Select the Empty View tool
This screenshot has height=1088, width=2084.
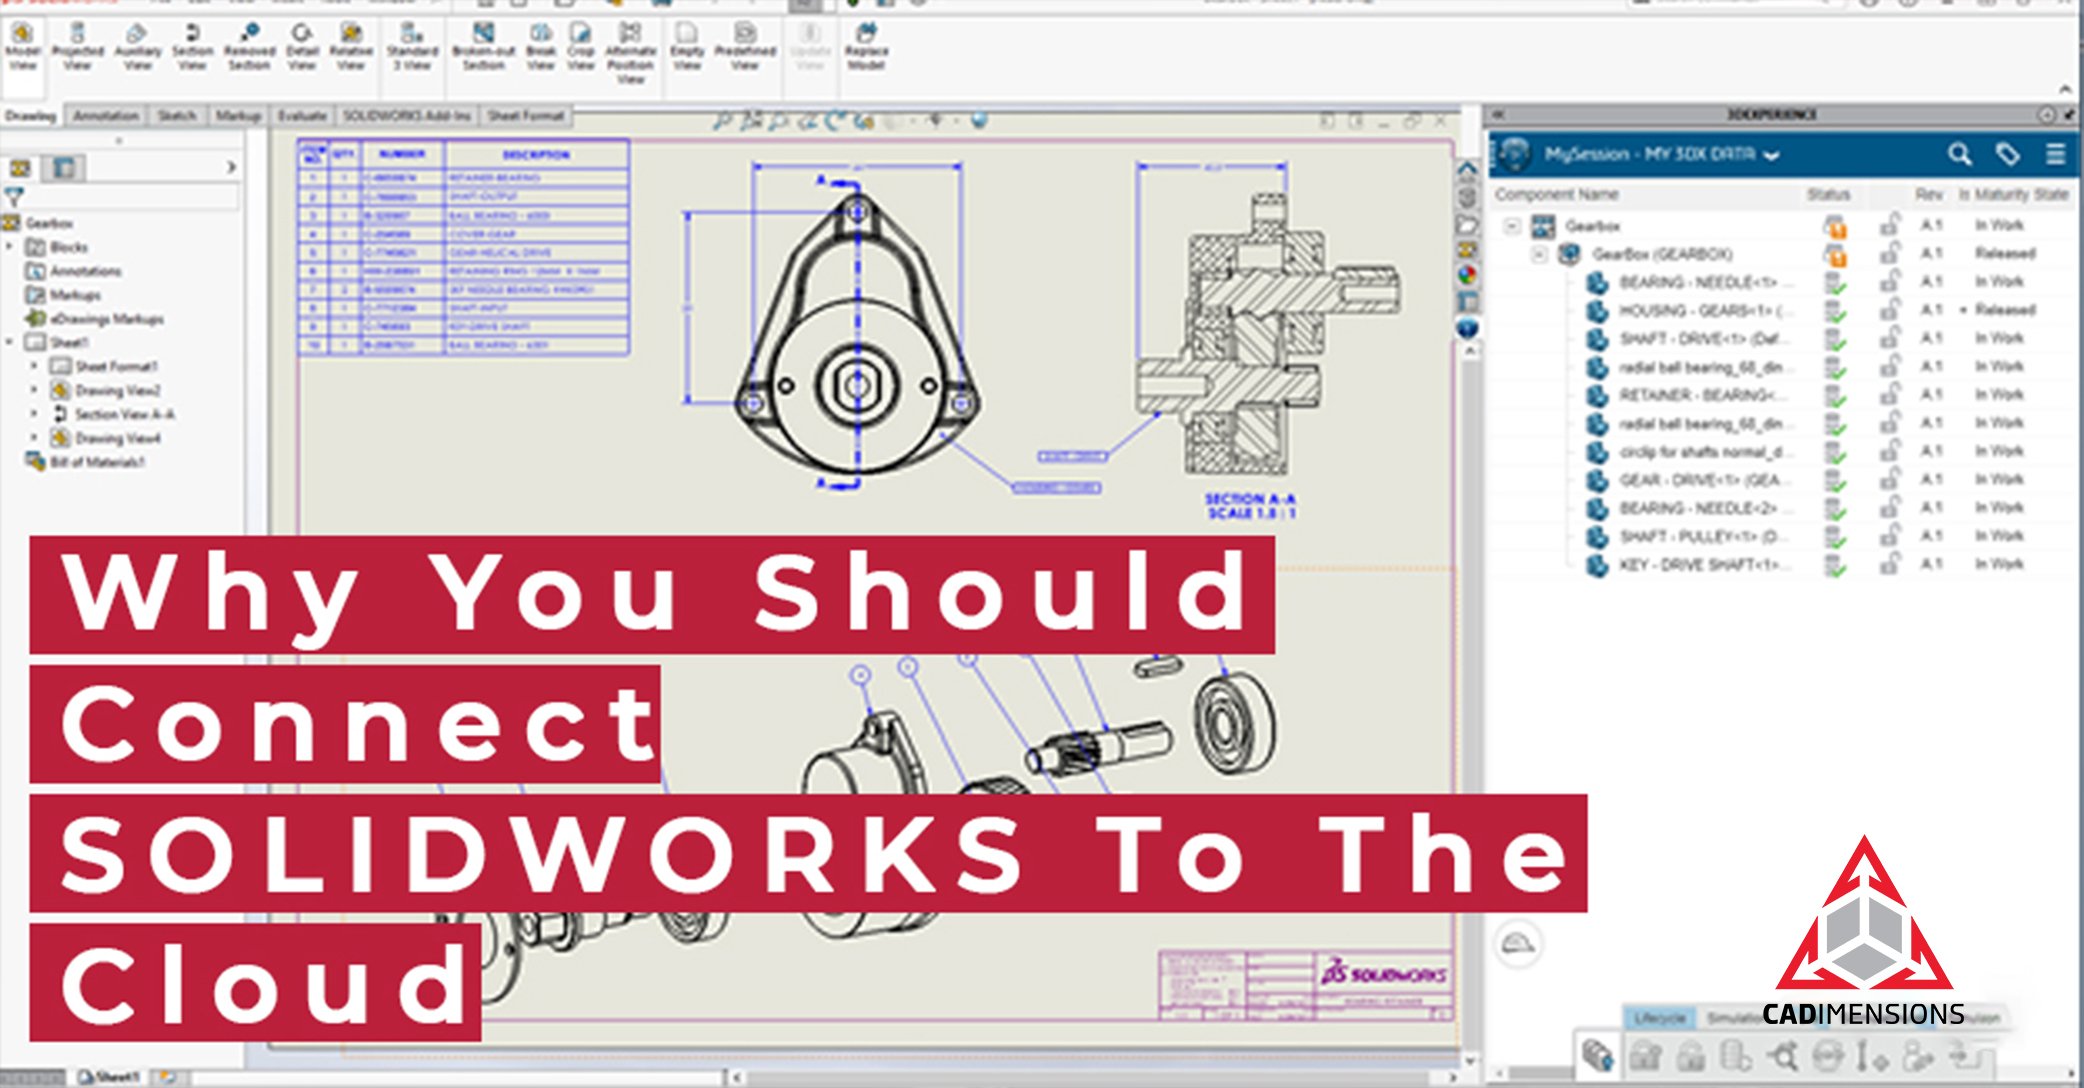(x=688, y=50)
